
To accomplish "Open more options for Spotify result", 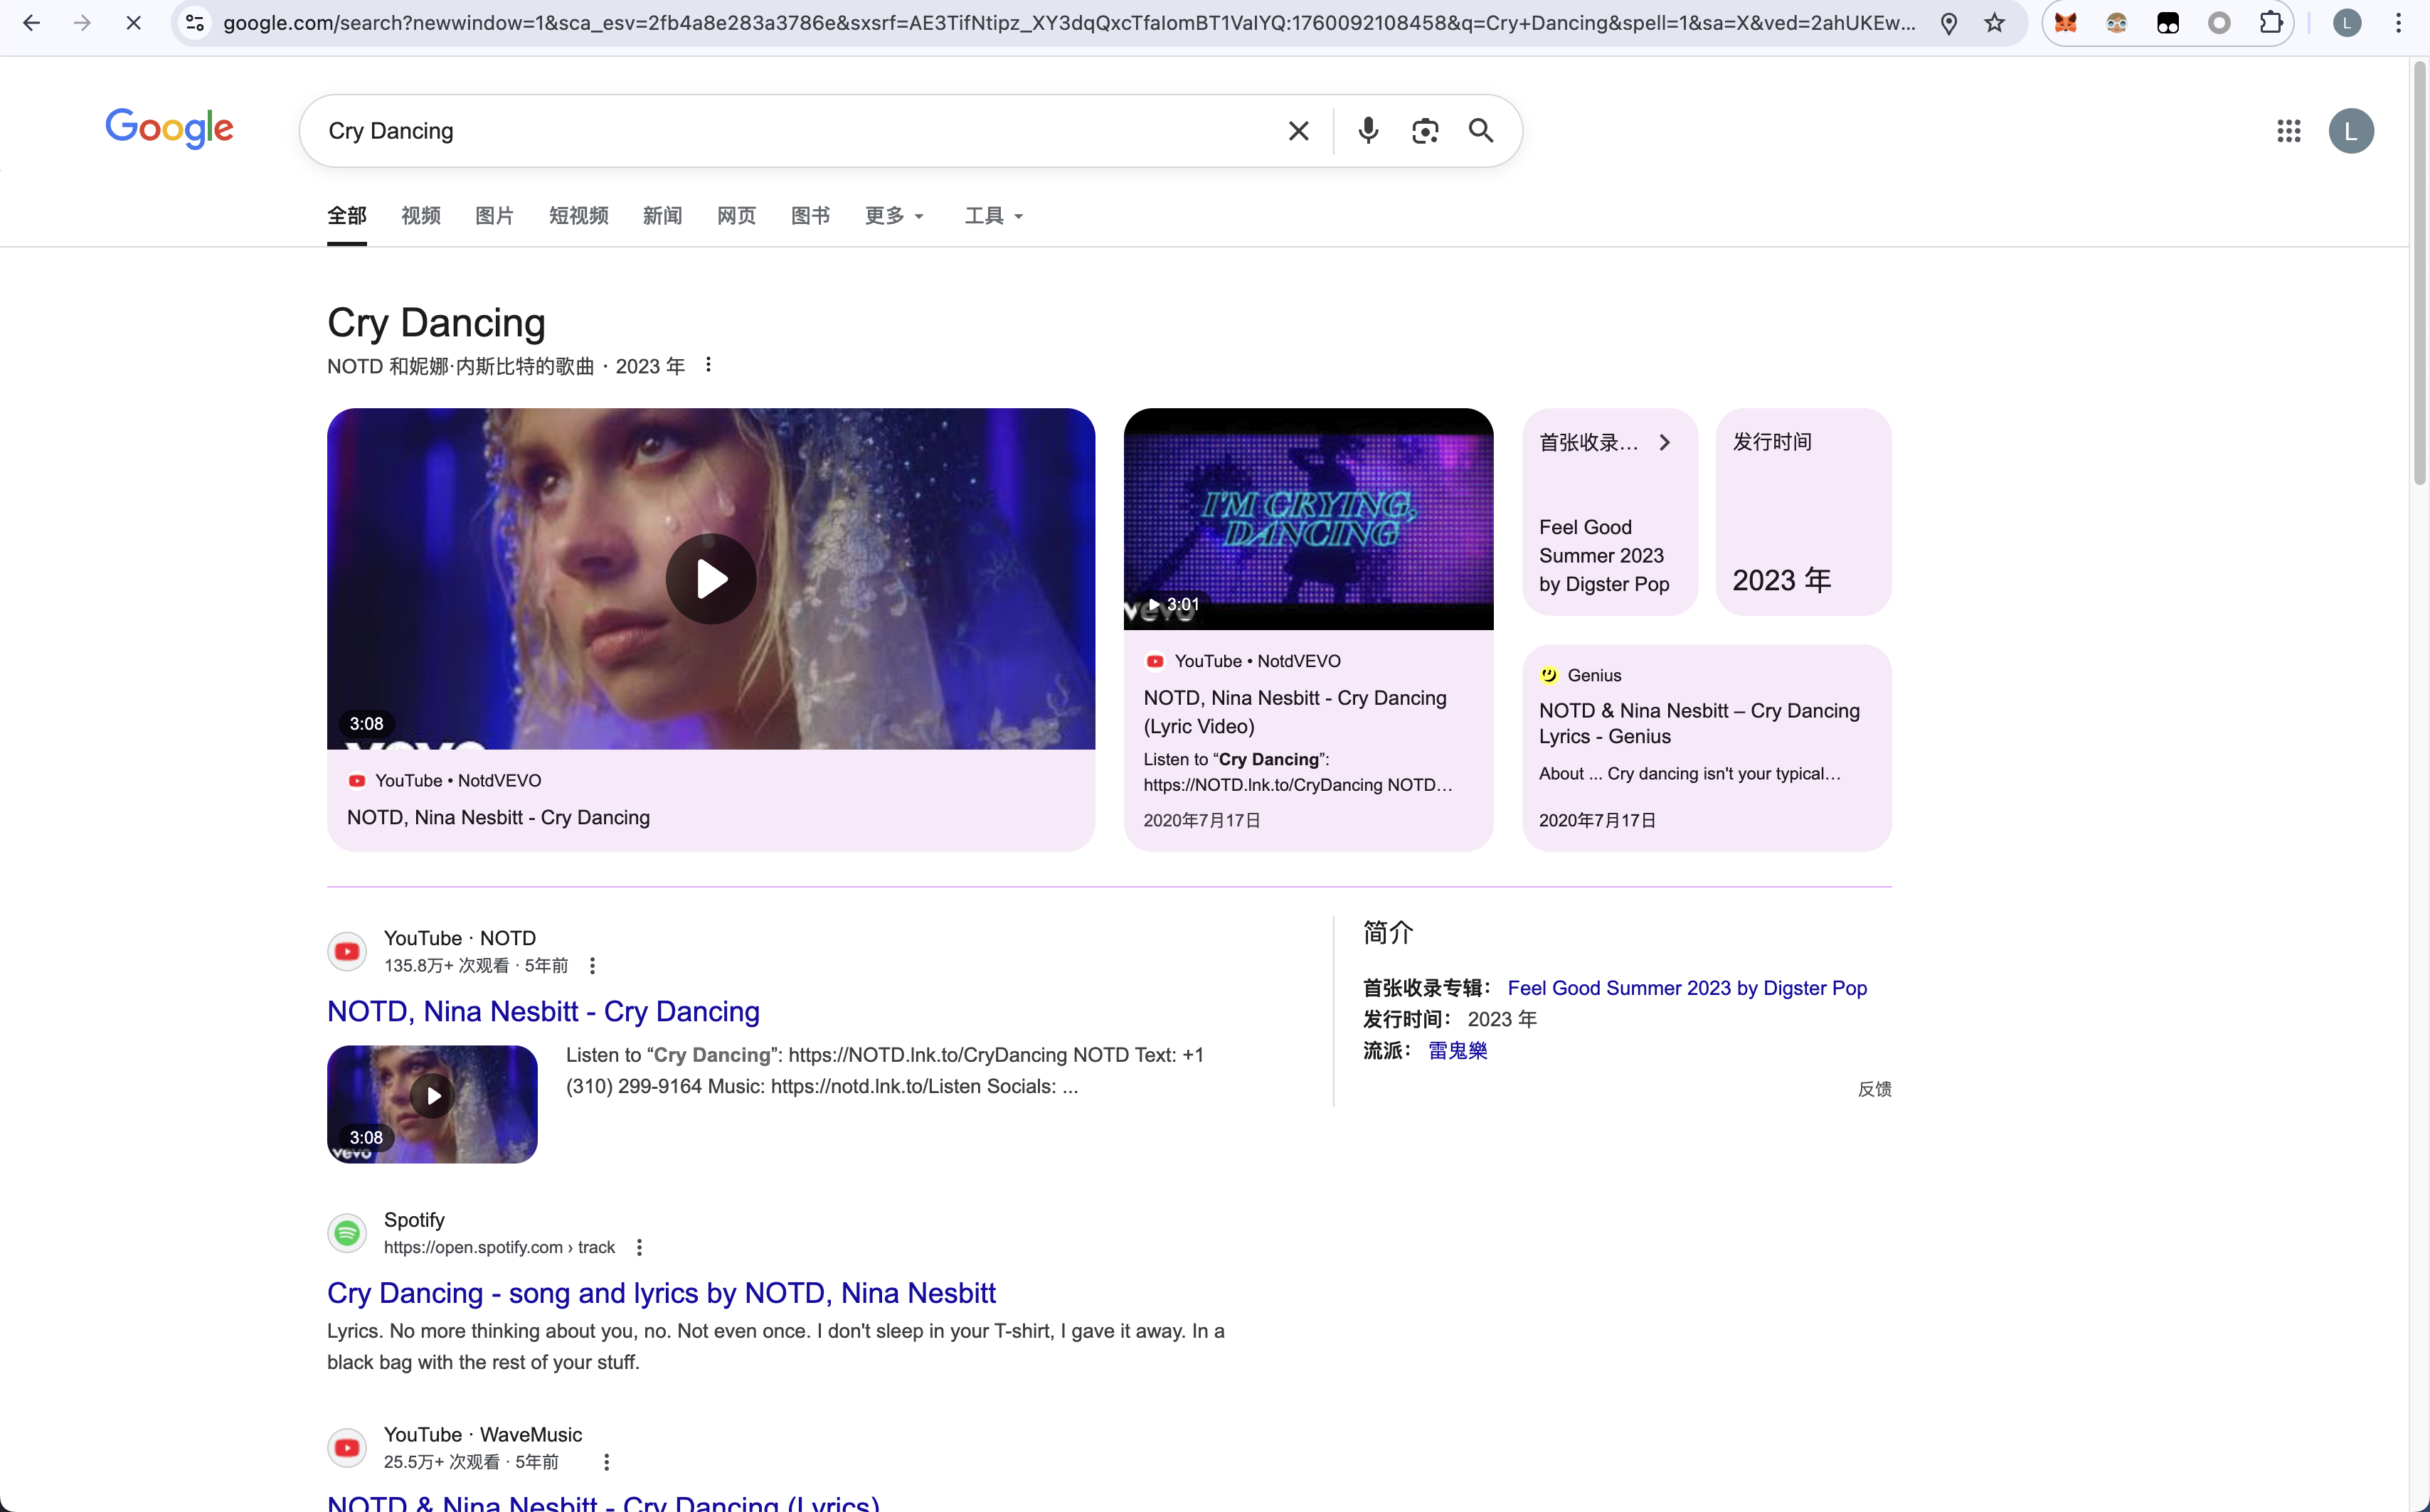I will click(x=640, y=1247).
